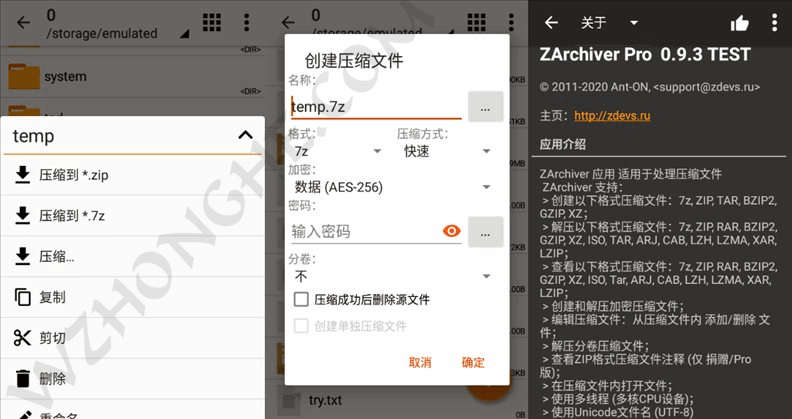
Task: Click grid view icon in middle panel
Action: point(476,22)
